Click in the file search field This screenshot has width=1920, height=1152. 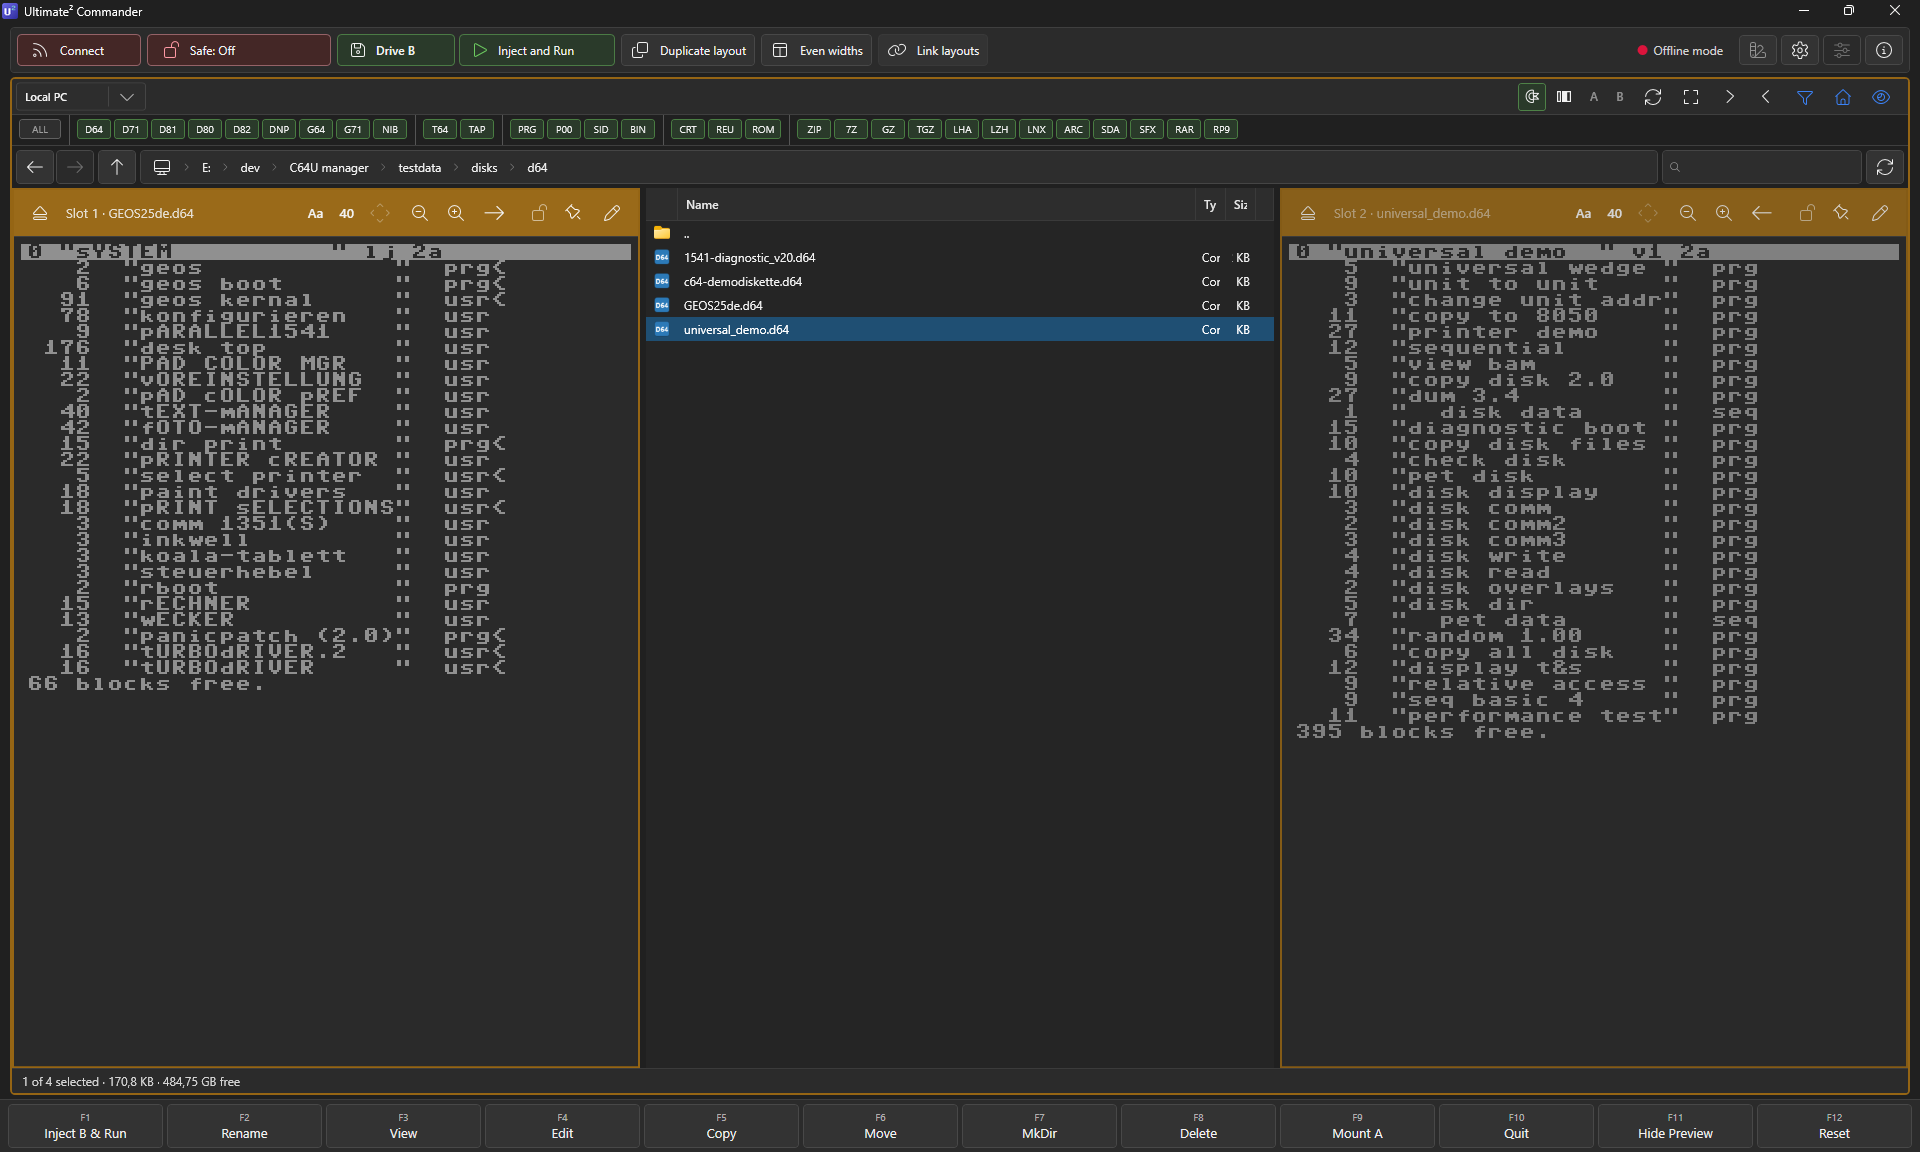tap(1762, 167)
